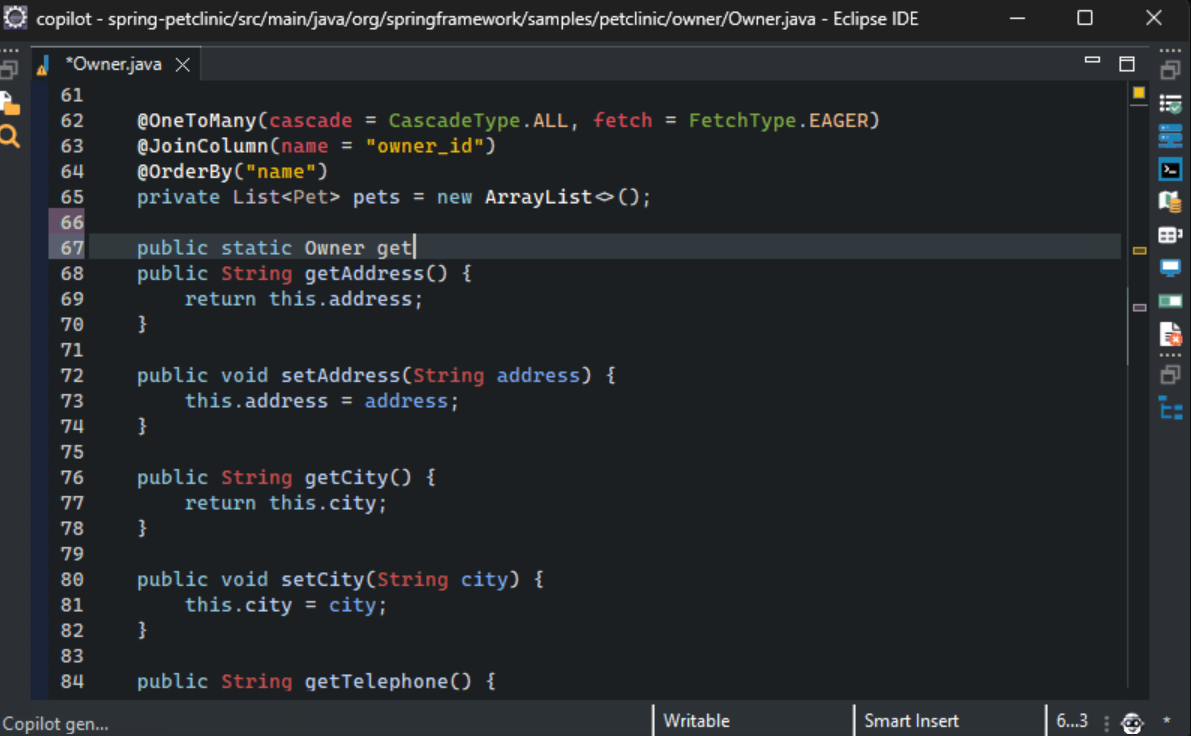Image resolution: width=1191 pixels, height=736 pixels.
Task: Close the Owner.java tab
Action: point(181,63)
